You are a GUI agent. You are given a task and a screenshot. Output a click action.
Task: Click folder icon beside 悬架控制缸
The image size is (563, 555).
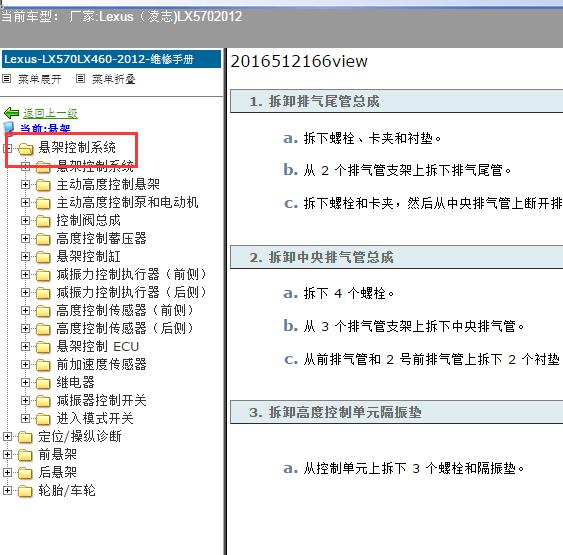[x=43, y=257]
